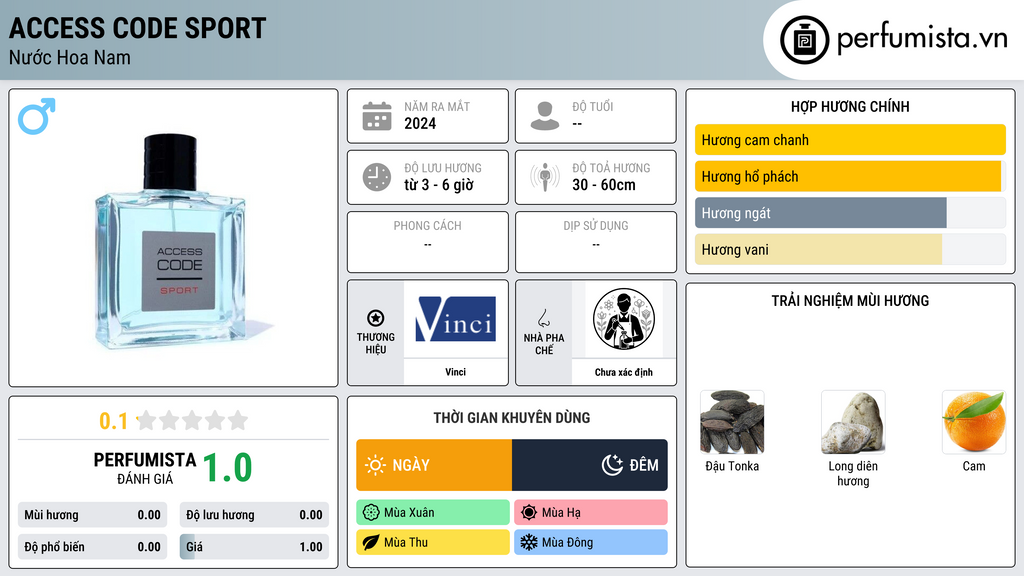Select the Đậu Tonka note image
Viewport: 1024px width, 576px height.
click(x=732, y=423)
